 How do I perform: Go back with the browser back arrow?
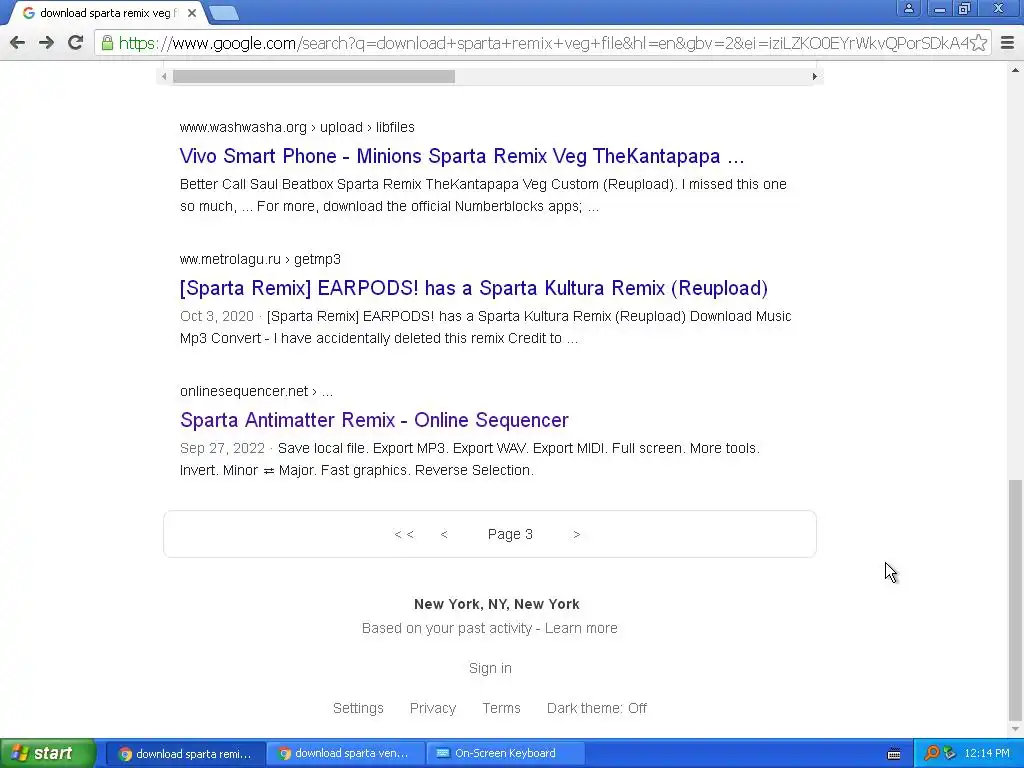(18, 43)
